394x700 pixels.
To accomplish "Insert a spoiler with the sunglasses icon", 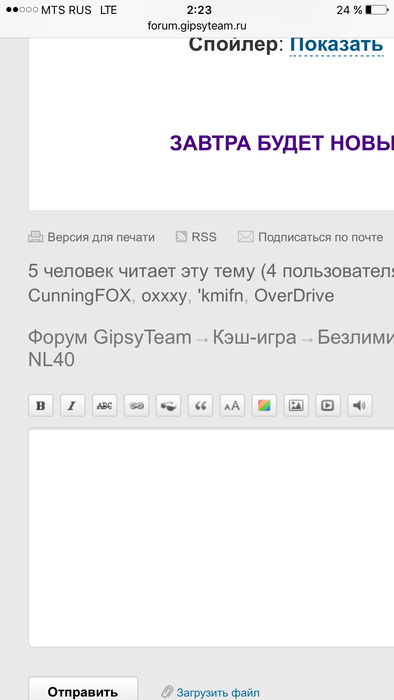I will pos(168,405).
